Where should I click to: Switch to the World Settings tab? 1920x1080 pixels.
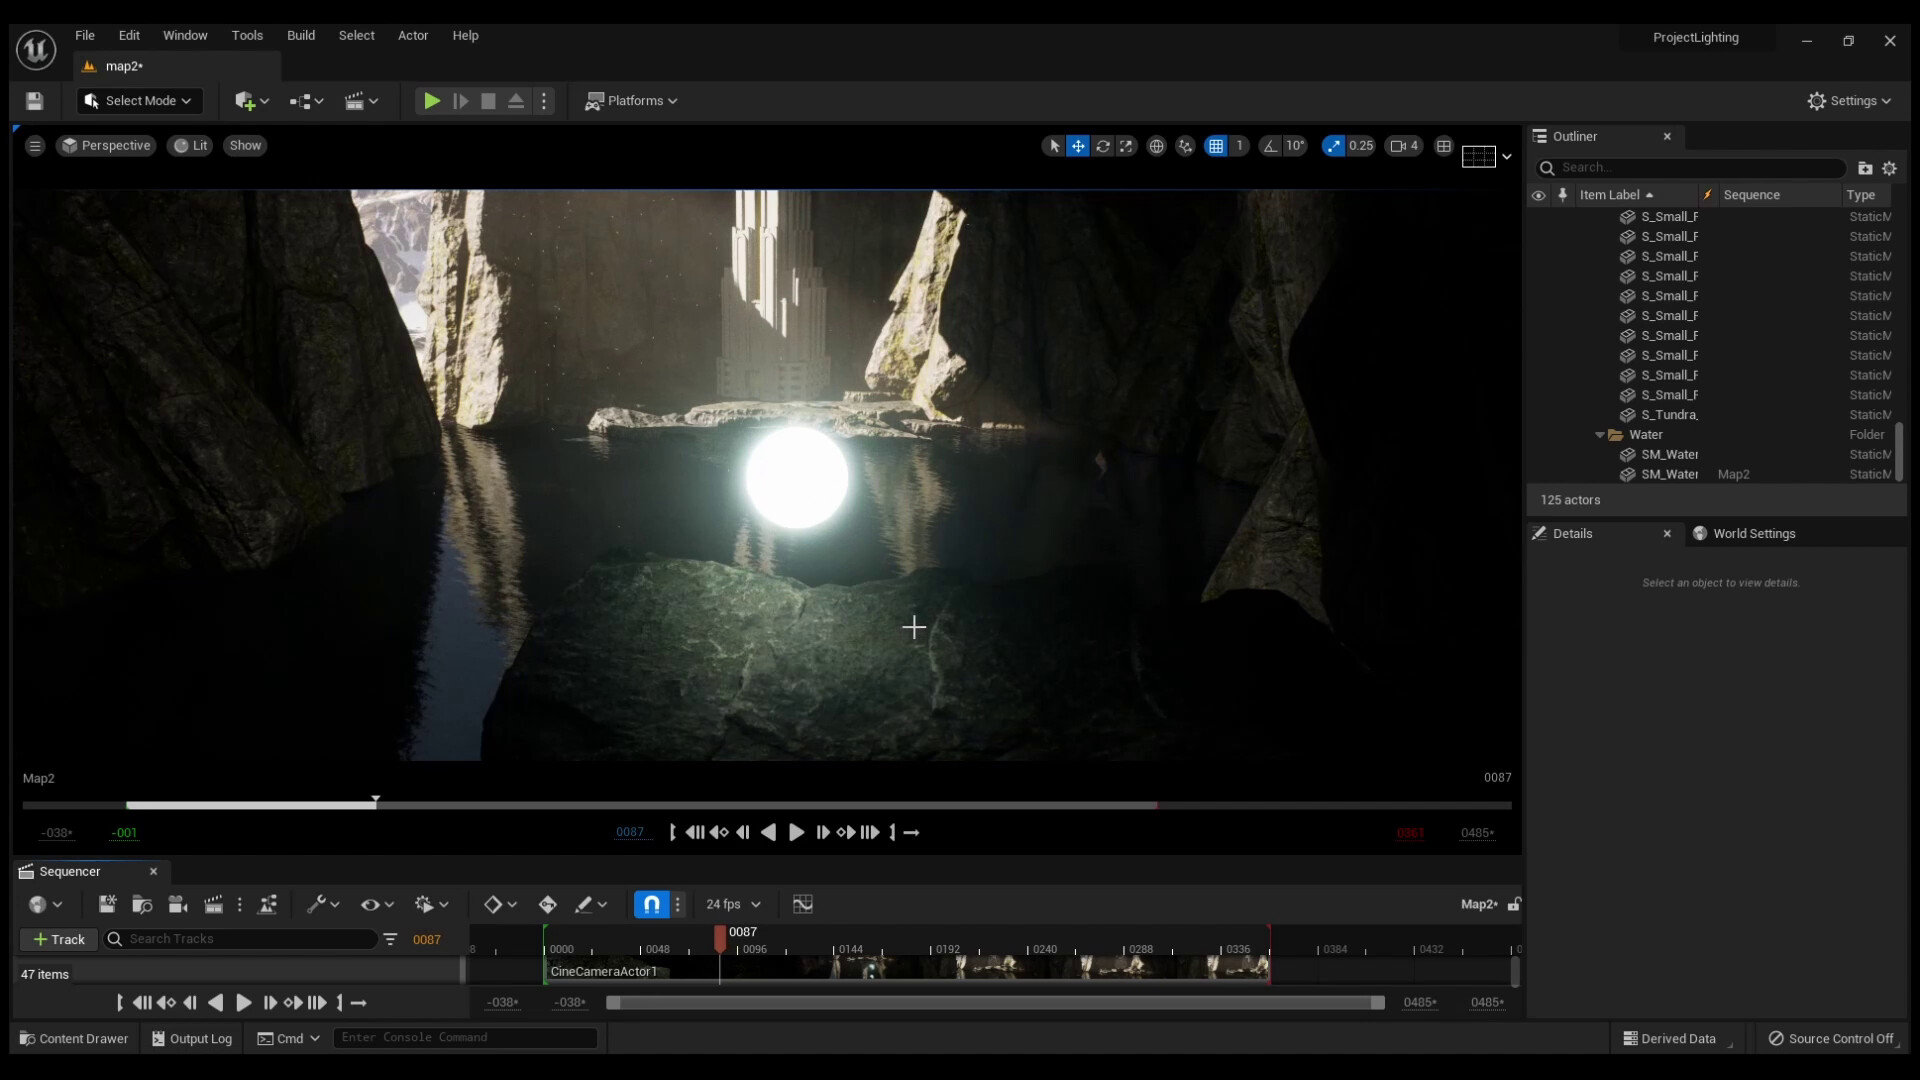pyautogui.click(x=1752, y=534)
